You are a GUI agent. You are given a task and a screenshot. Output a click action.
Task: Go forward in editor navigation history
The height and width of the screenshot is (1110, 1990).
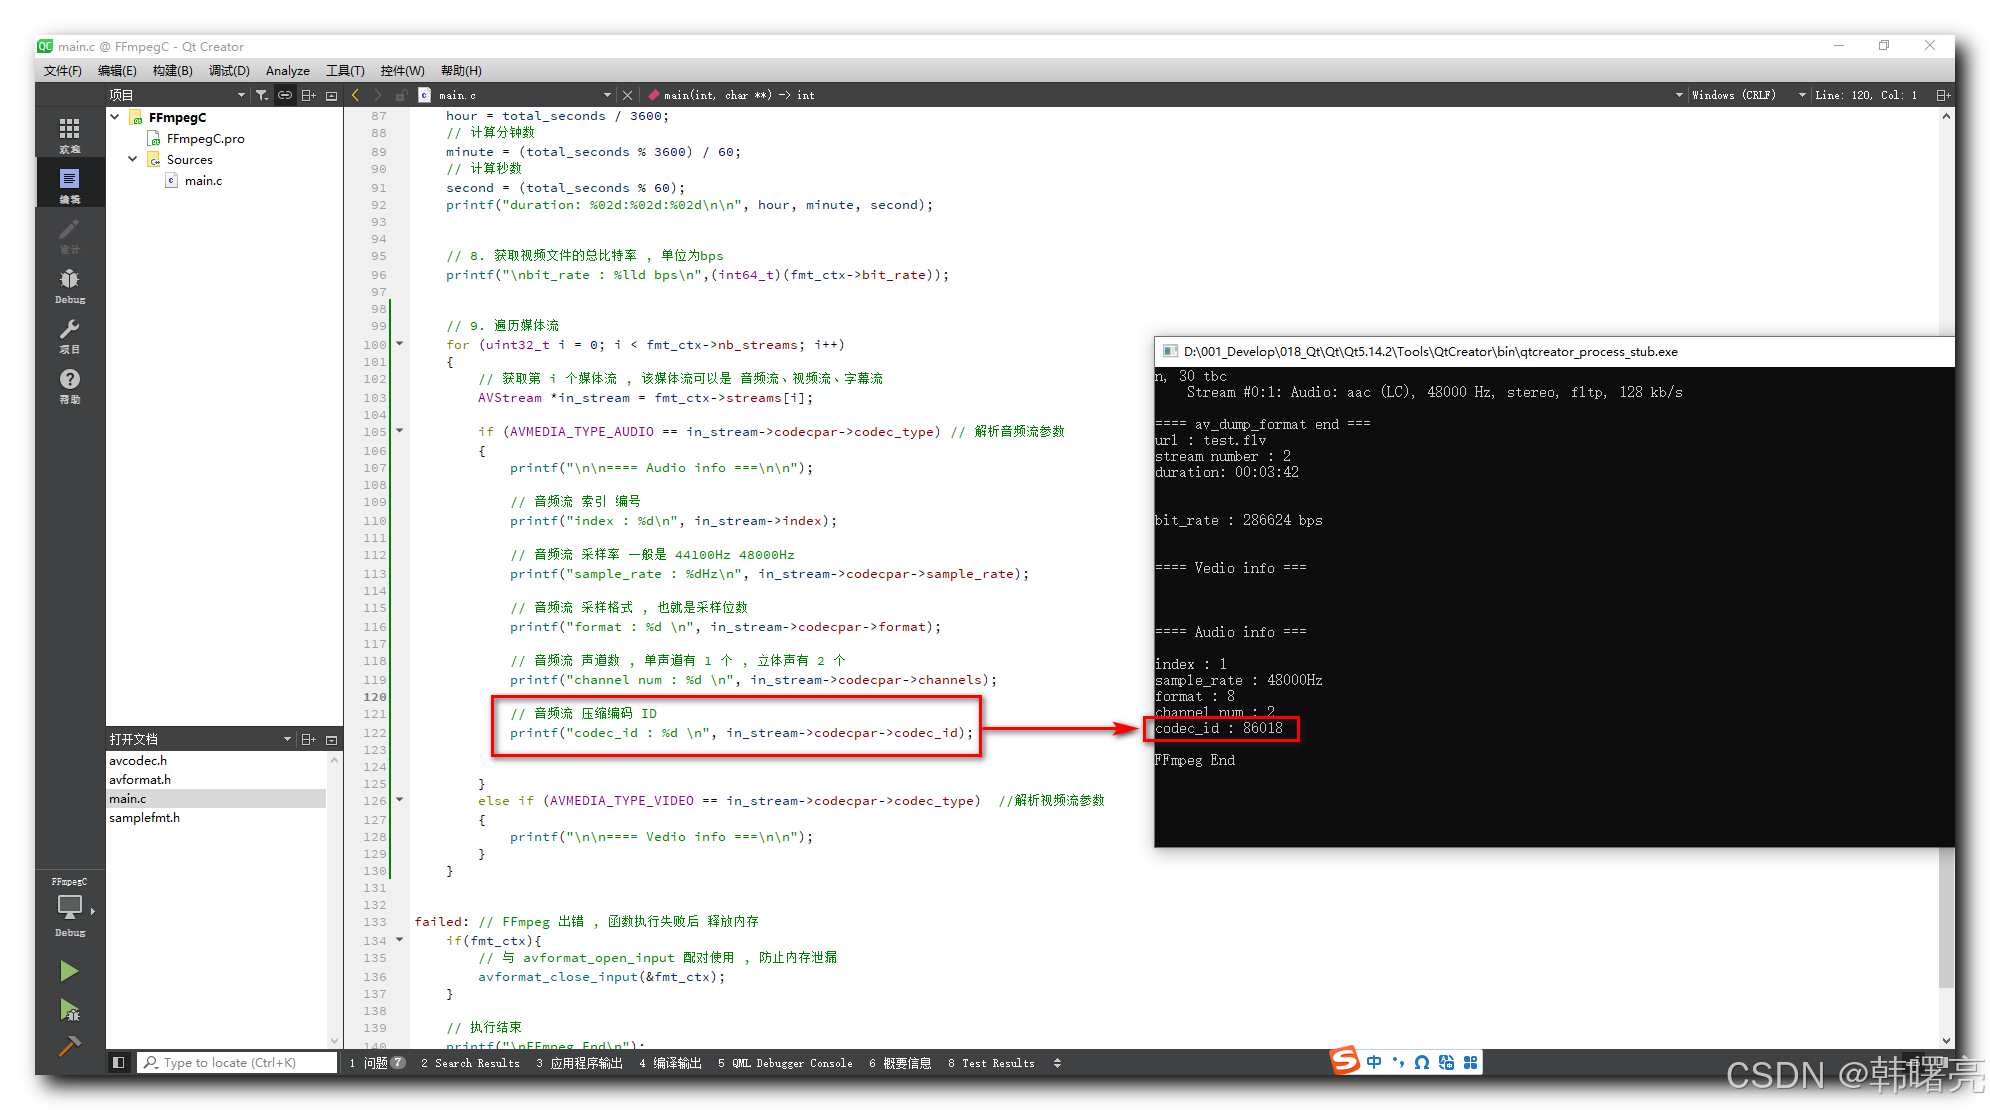(x=377, y=95)
